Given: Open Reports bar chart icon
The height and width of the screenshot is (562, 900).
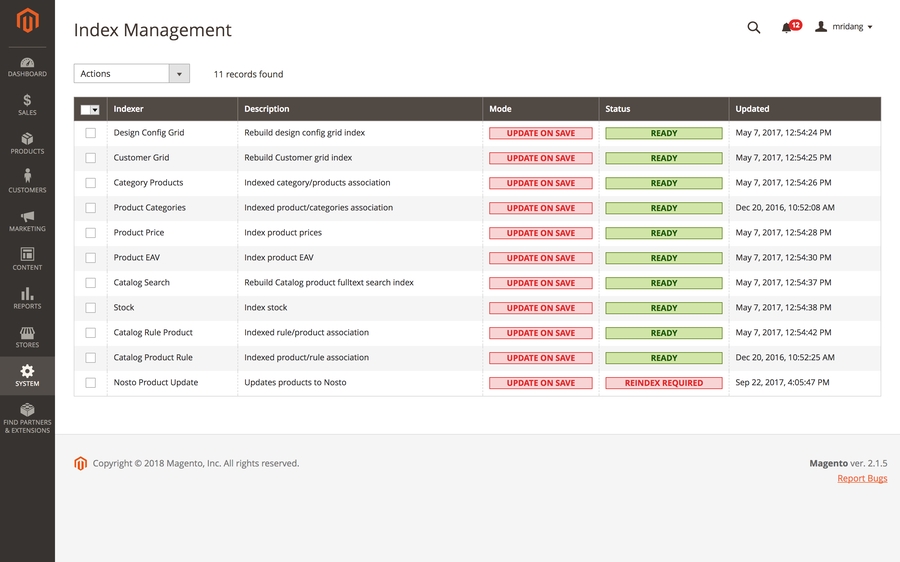Looking at the screenshot, I should (27, 298).
